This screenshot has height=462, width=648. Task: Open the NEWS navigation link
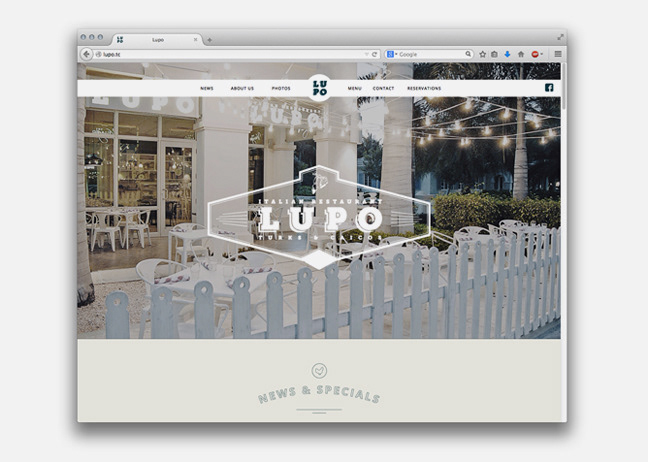207,88
